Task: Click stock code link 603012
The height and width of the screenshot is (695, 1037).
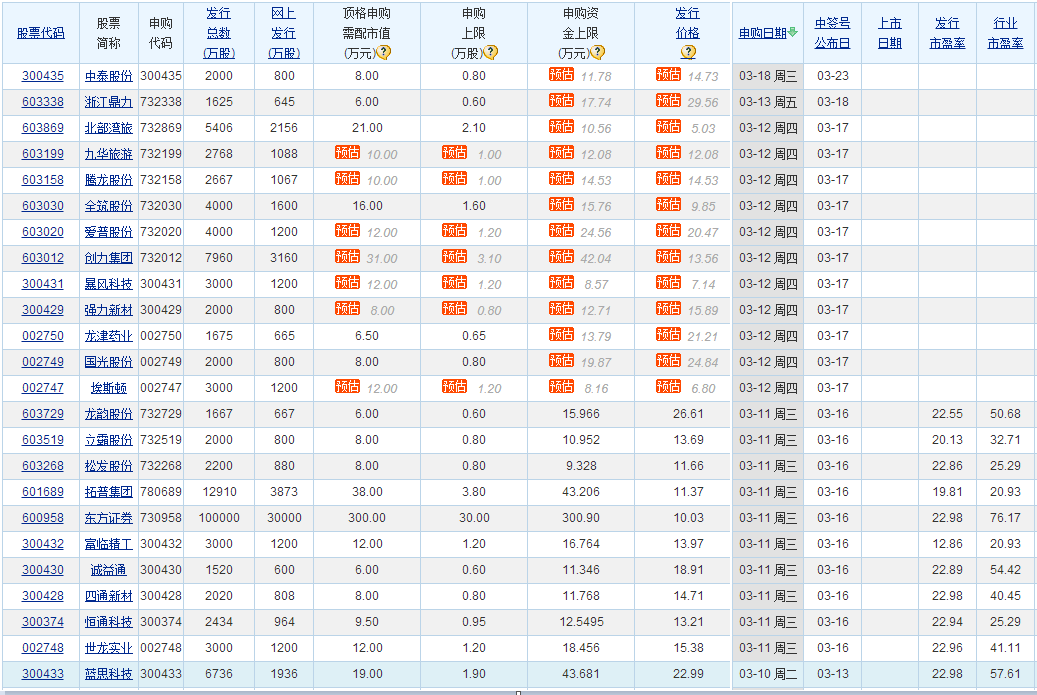Action: [x=43, y=258]
